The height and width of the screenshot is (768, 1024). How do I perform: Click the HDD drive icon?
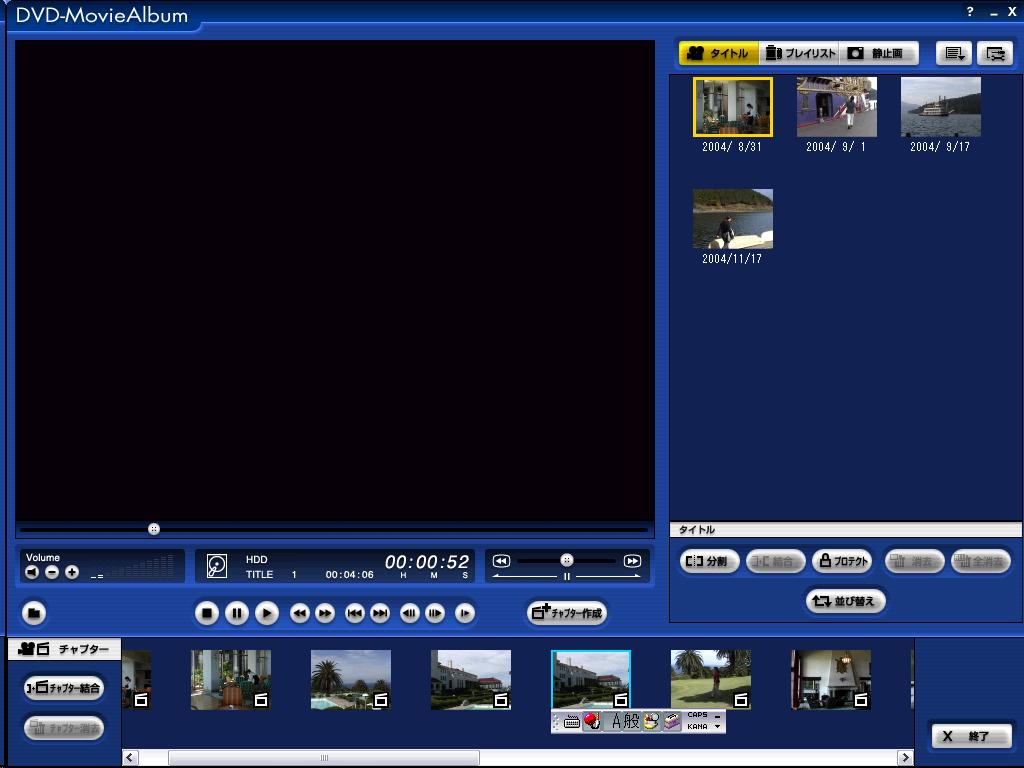pos(217,566)
